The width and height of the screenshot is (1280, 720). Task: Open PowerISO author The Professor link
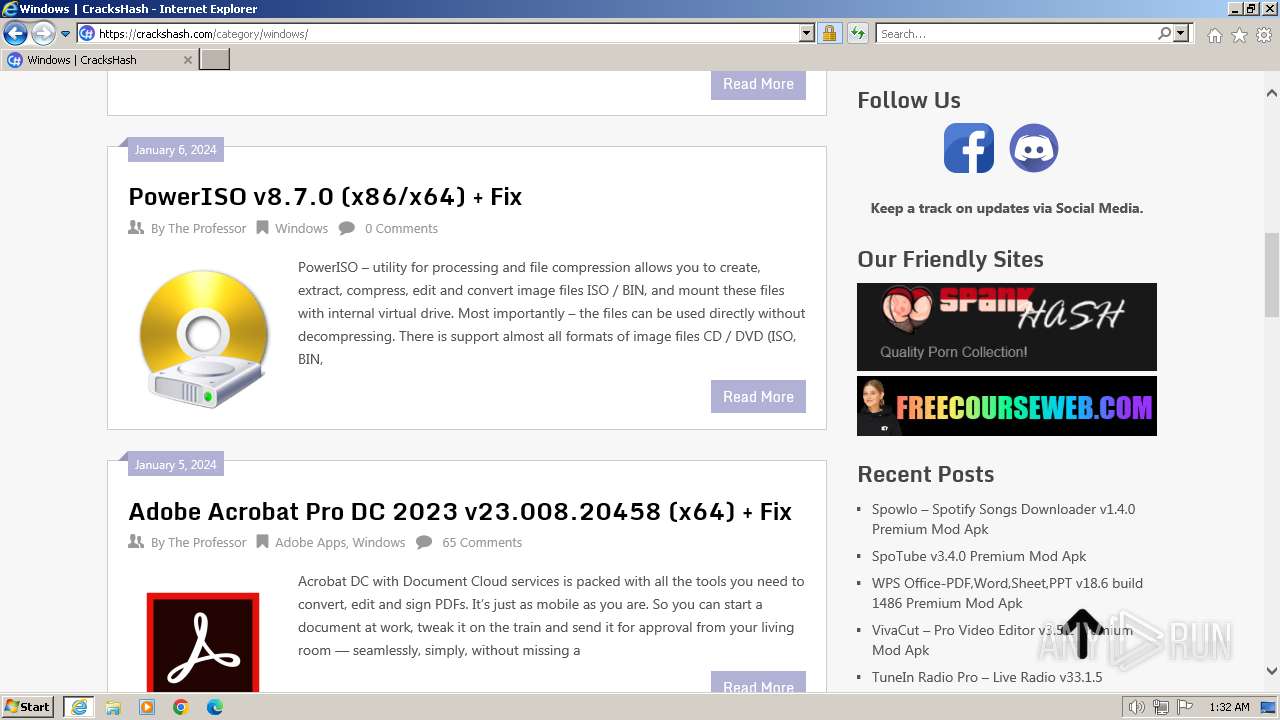pyautogui.click(x=207, y=228)
